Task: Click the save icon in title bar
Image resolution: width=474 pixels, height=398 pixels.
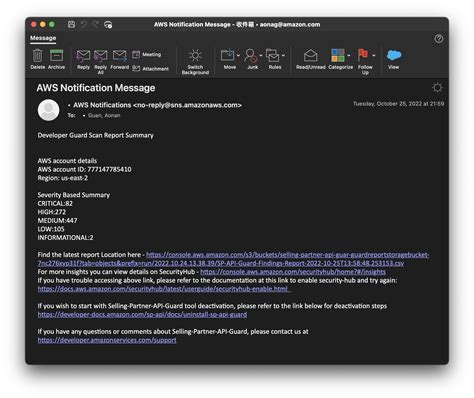Action: (x=71, y=24)
